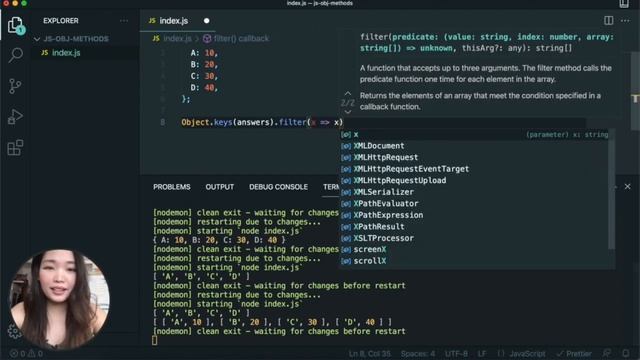The image size is (640, 360).
Task: Split the editor to the right
Action: (x=608, y=20)
